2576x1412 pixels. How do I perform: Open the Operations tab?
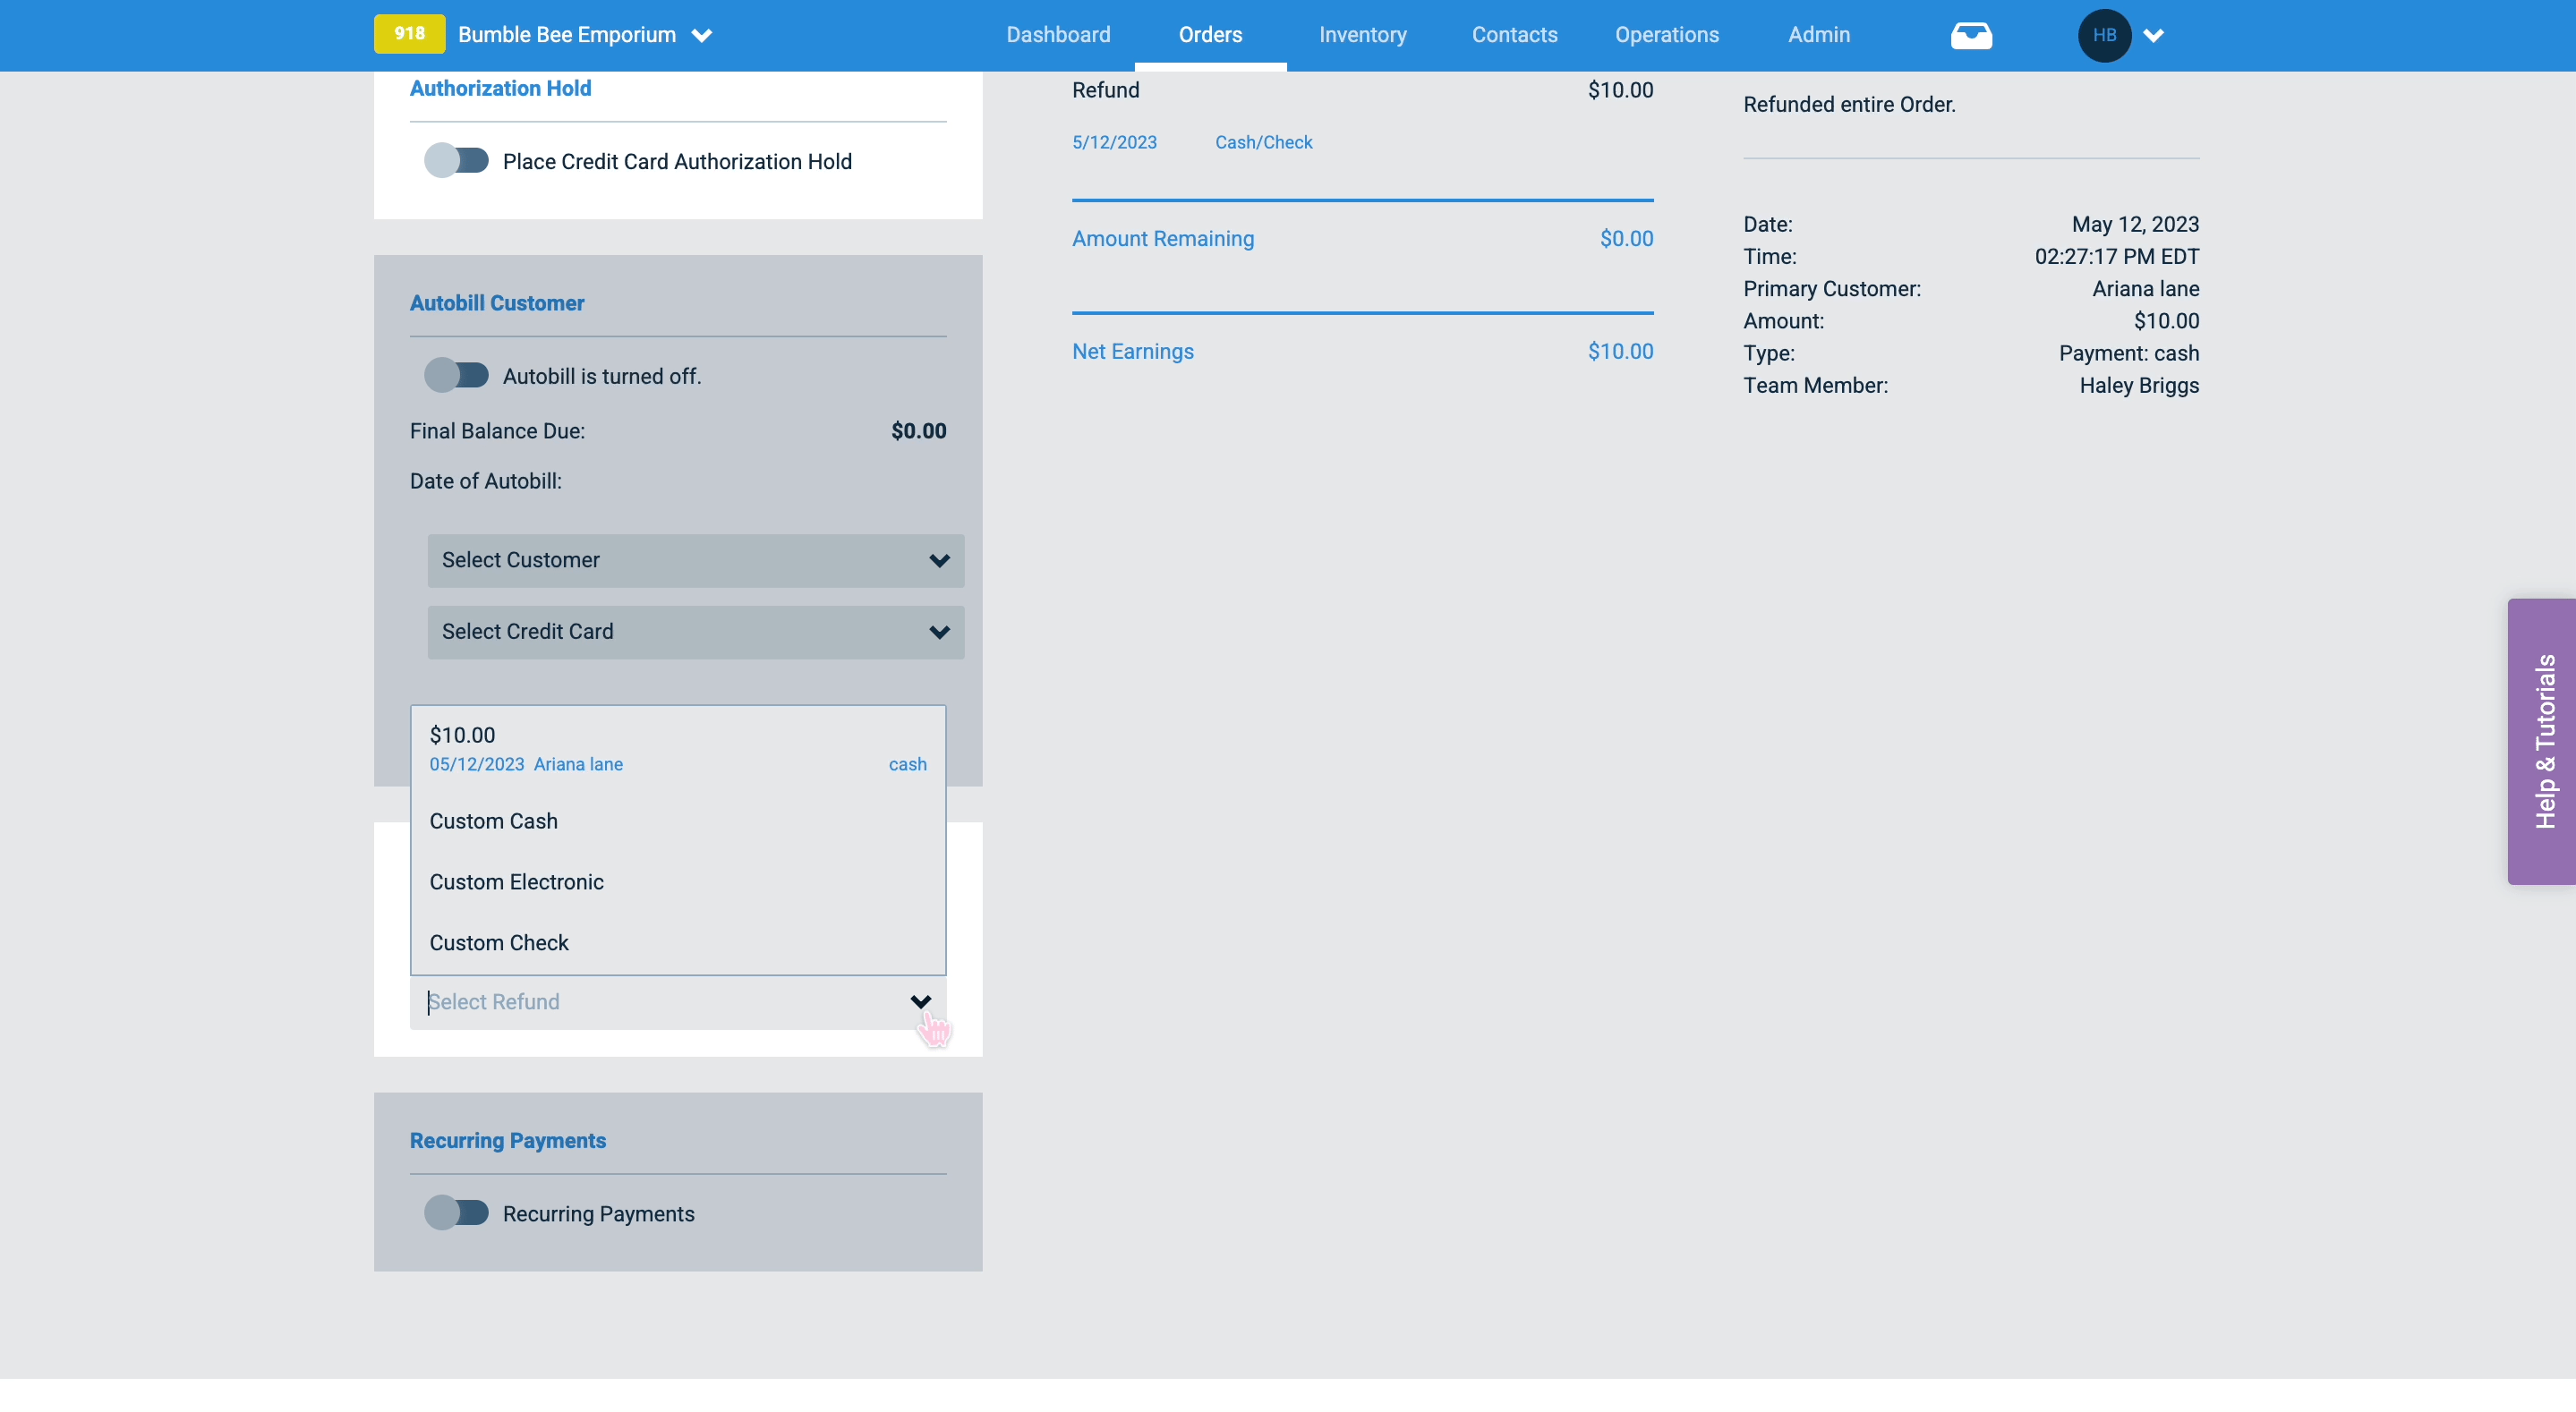[x=1667, y=35]
